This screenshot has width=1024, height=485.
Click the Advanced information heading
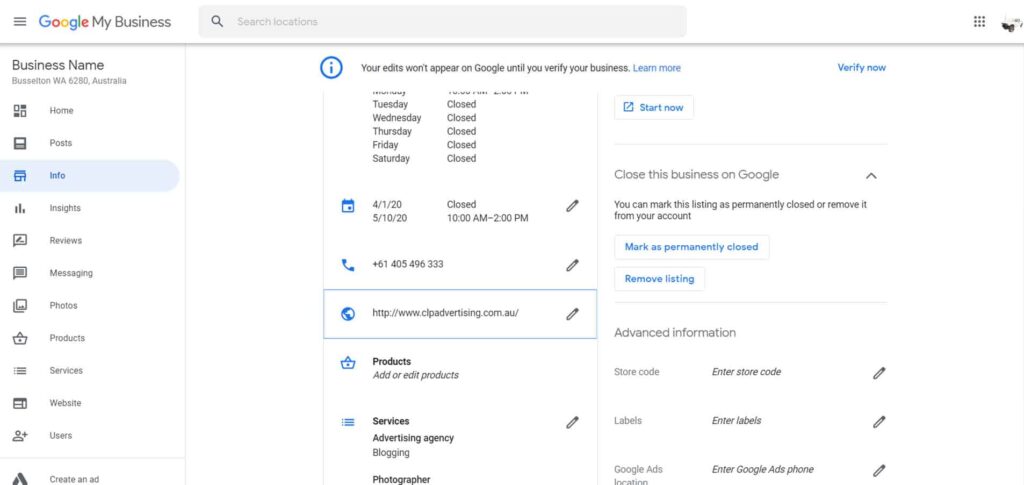(x=675, y=333)
